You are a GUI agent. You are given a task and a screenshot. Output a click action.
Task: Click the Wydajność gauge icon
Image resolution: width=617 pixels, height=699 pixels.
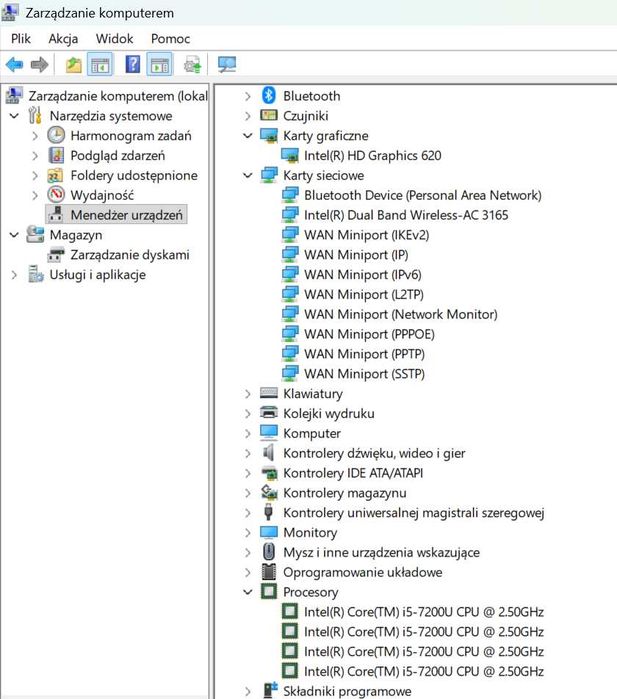(x=56, y=195)
